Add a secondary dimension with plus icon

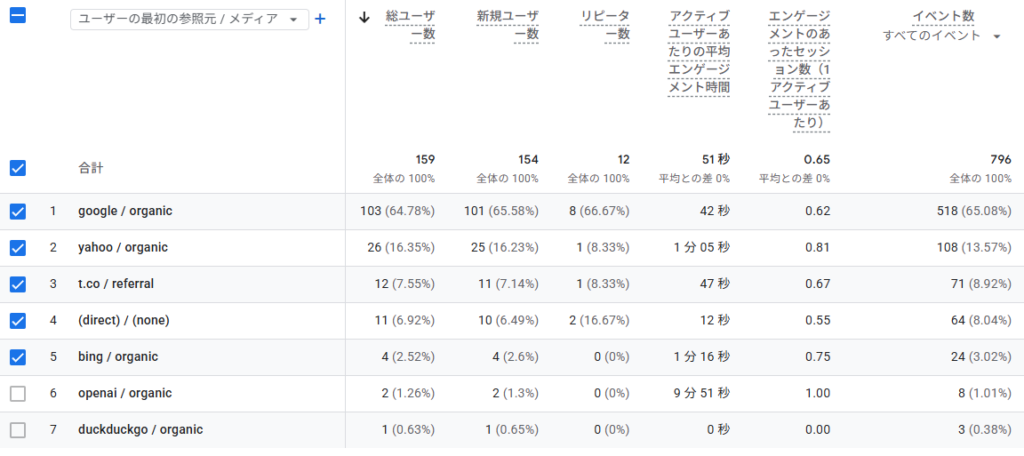[x=320, y=19]
